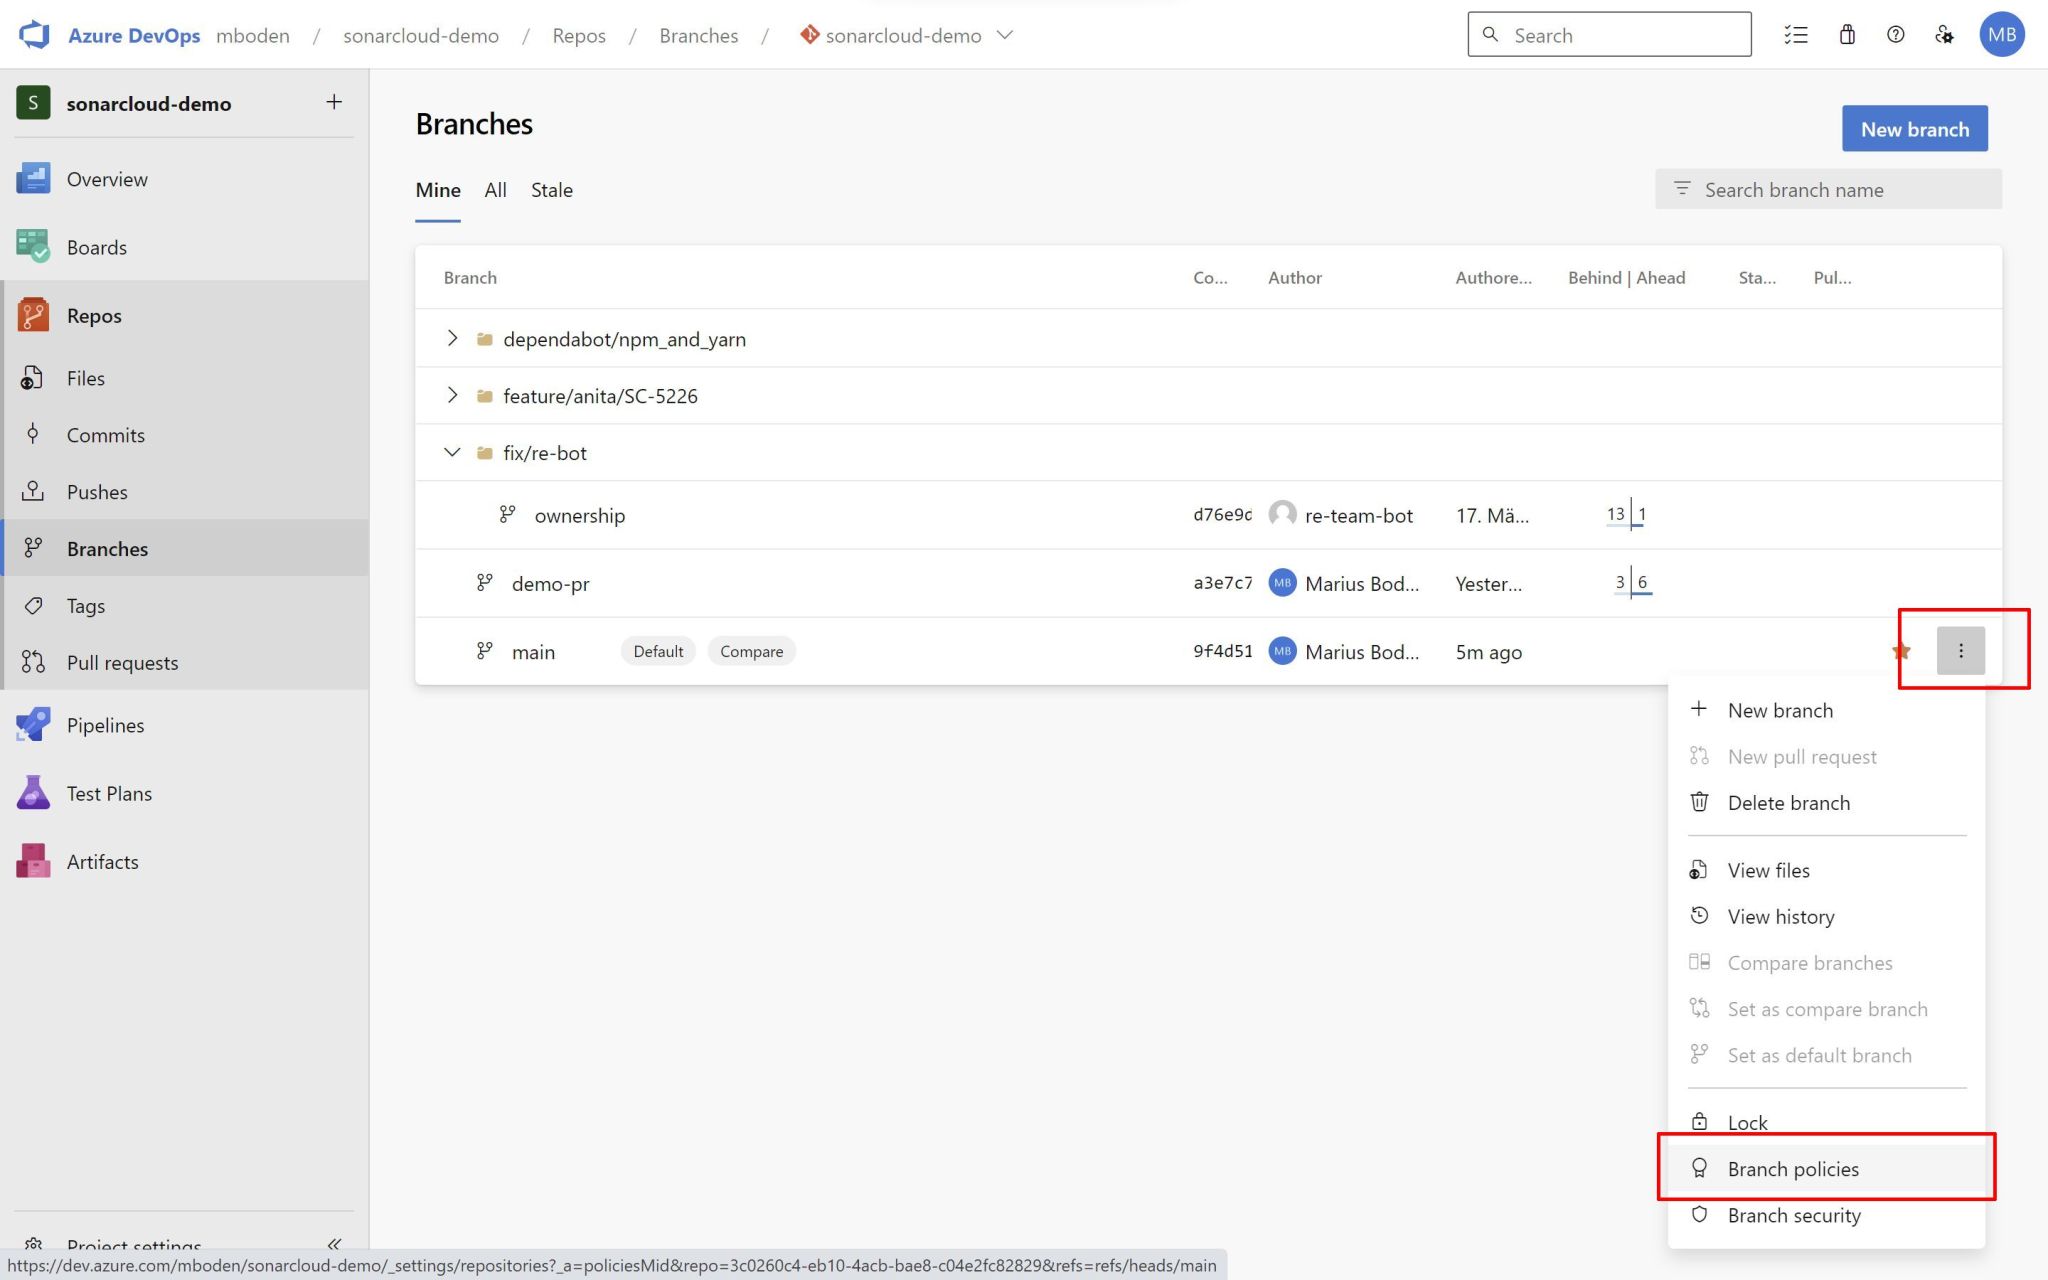
Task: Click the Azure DevOps logo
Action: click(33, 34)
